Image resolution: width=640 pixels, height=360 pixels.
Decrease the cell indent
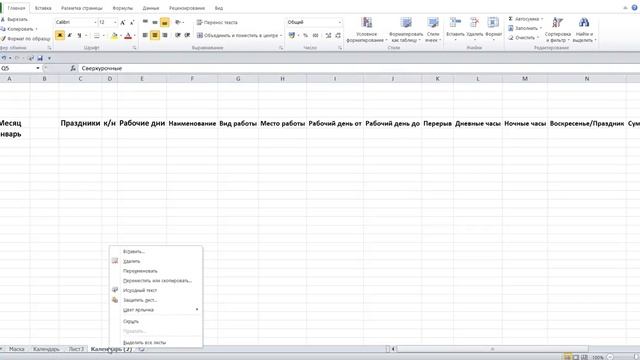(178, 36)
